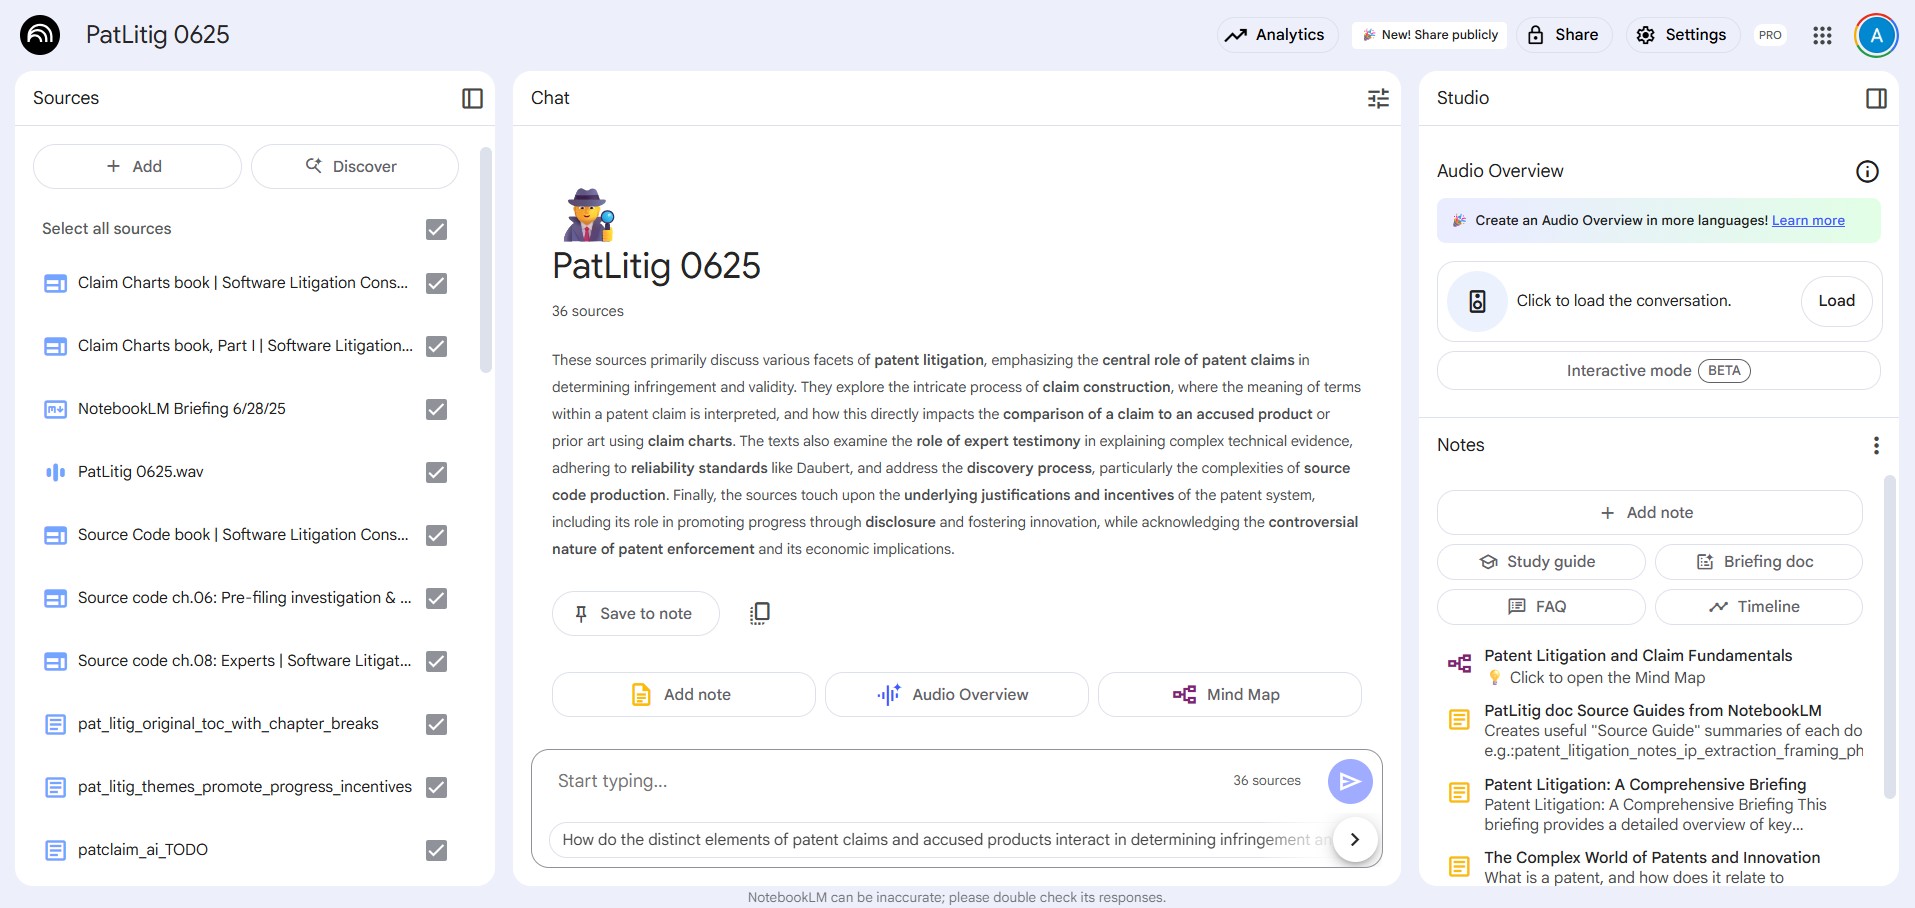The image size is (1915, 908).
Task: Open the Google apps grid icon
Action: pyautogui.click(x=1822, y=35)
